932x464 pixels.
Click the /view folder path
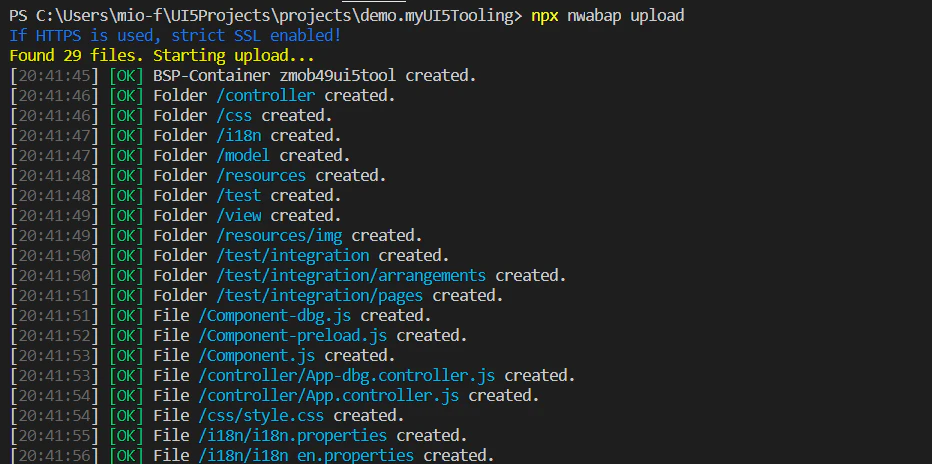point(238,216)
